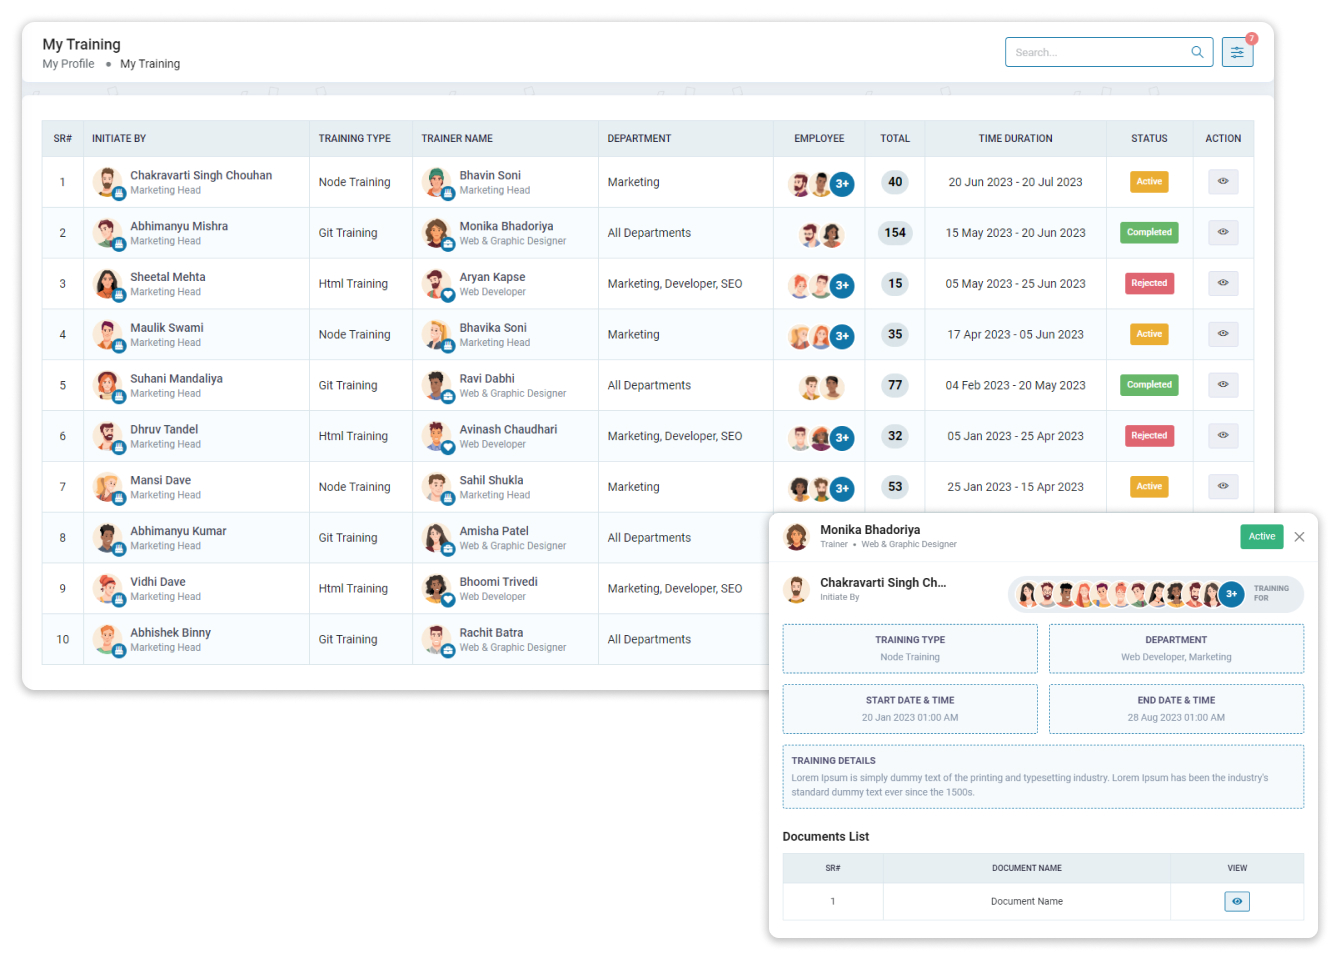View row 1 training details eye icon
The width and height of the screenshot is (1340, 960).
click(x=1222, y=182)
